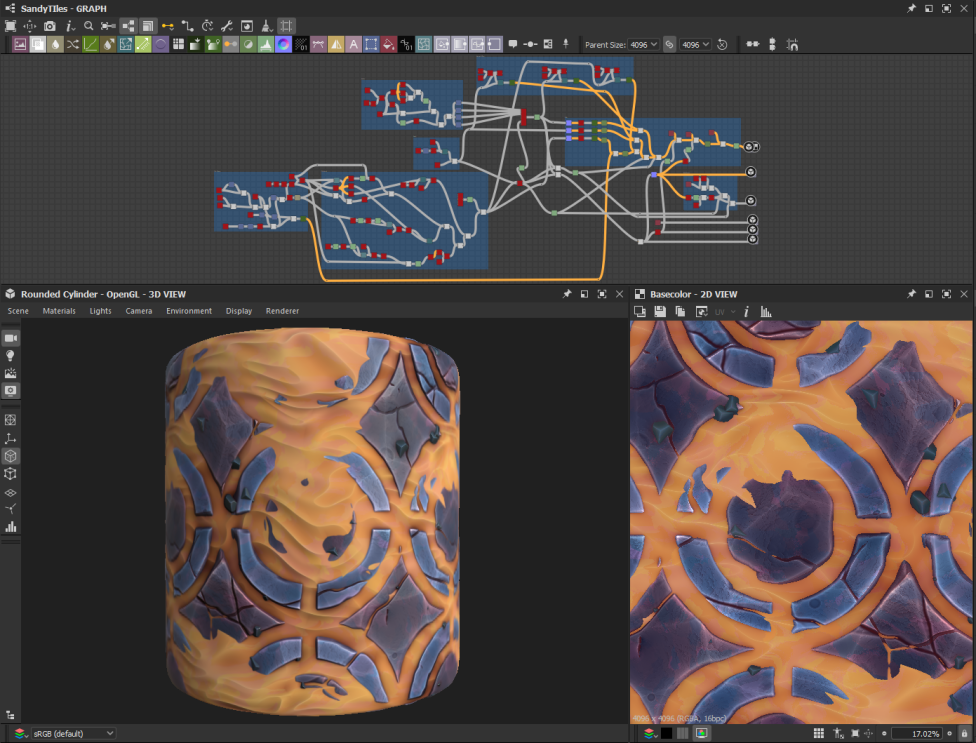Toggle the size ratio lock link
The height and width of the screenshot is (743, 976).
[x=669, y=45]
